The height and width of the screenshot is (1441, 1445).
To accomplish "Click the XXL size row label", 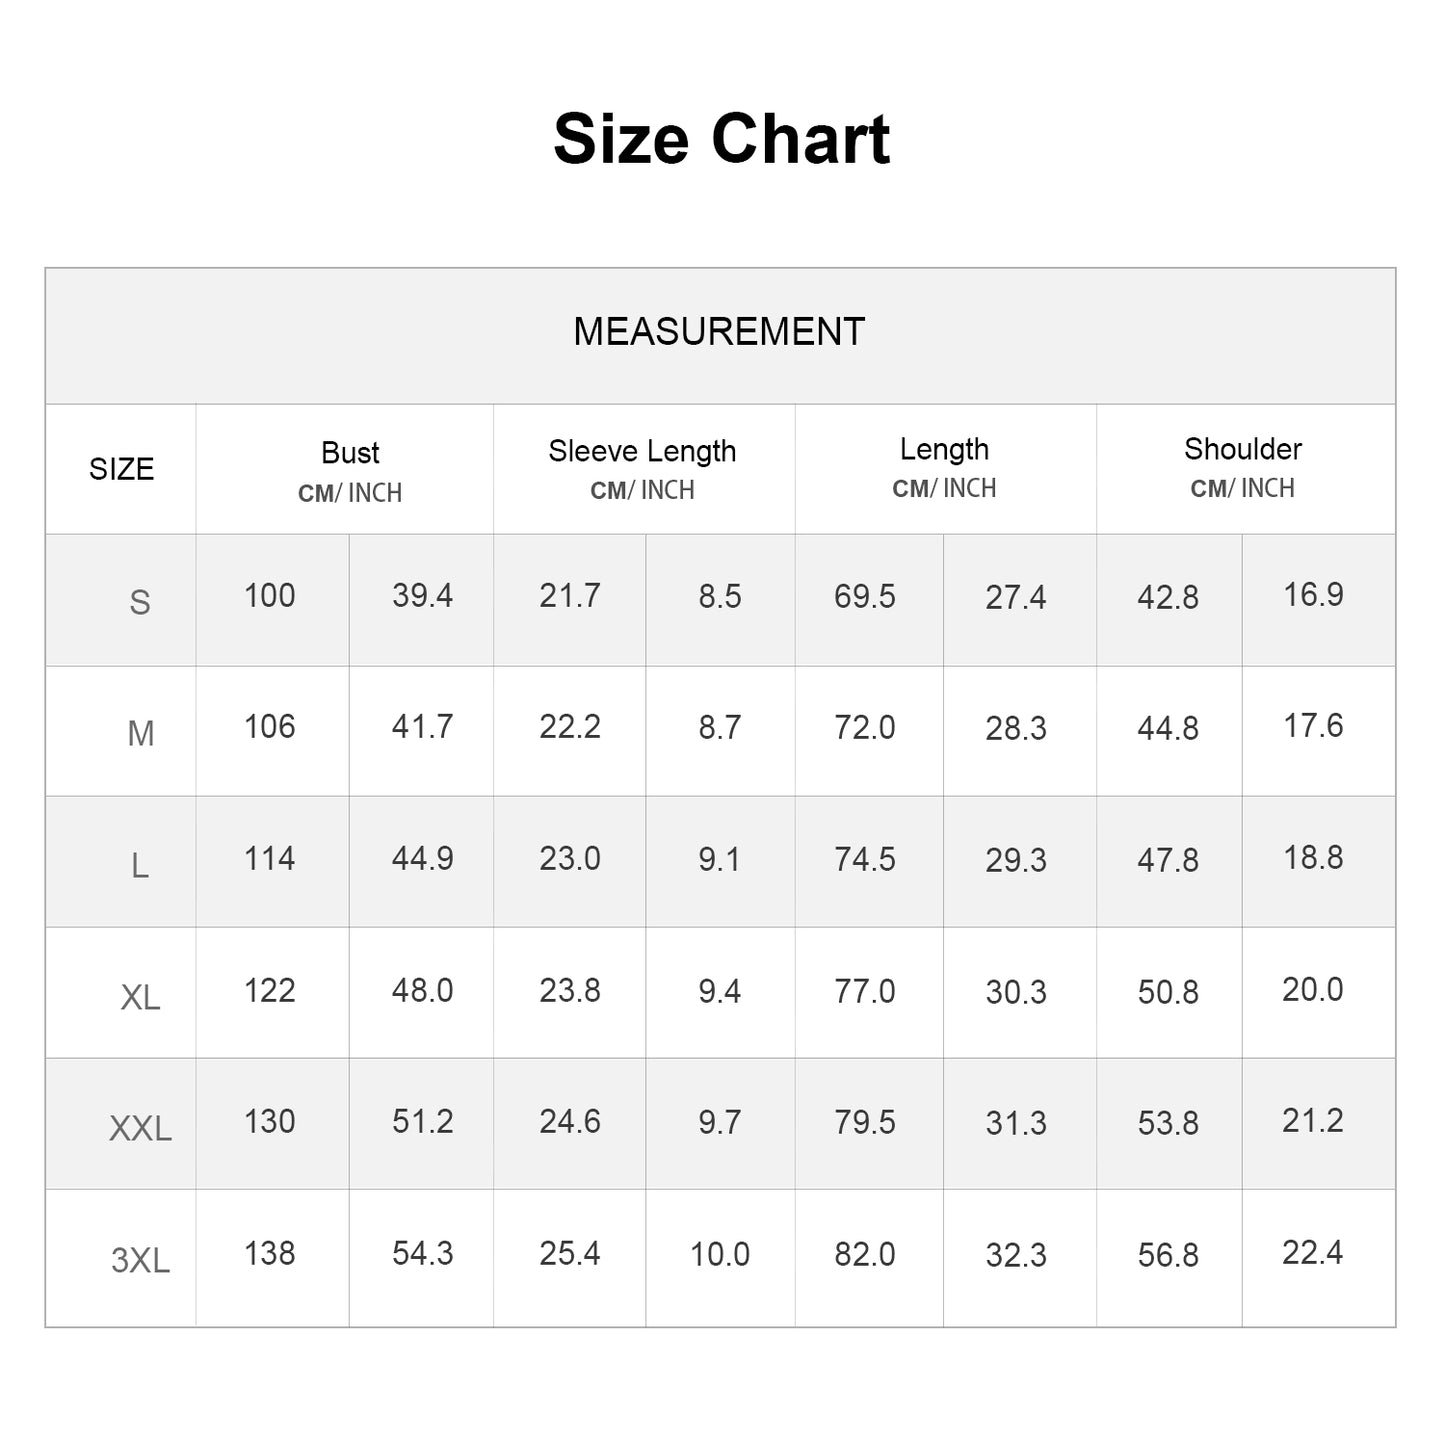I will click(140, 1129).
